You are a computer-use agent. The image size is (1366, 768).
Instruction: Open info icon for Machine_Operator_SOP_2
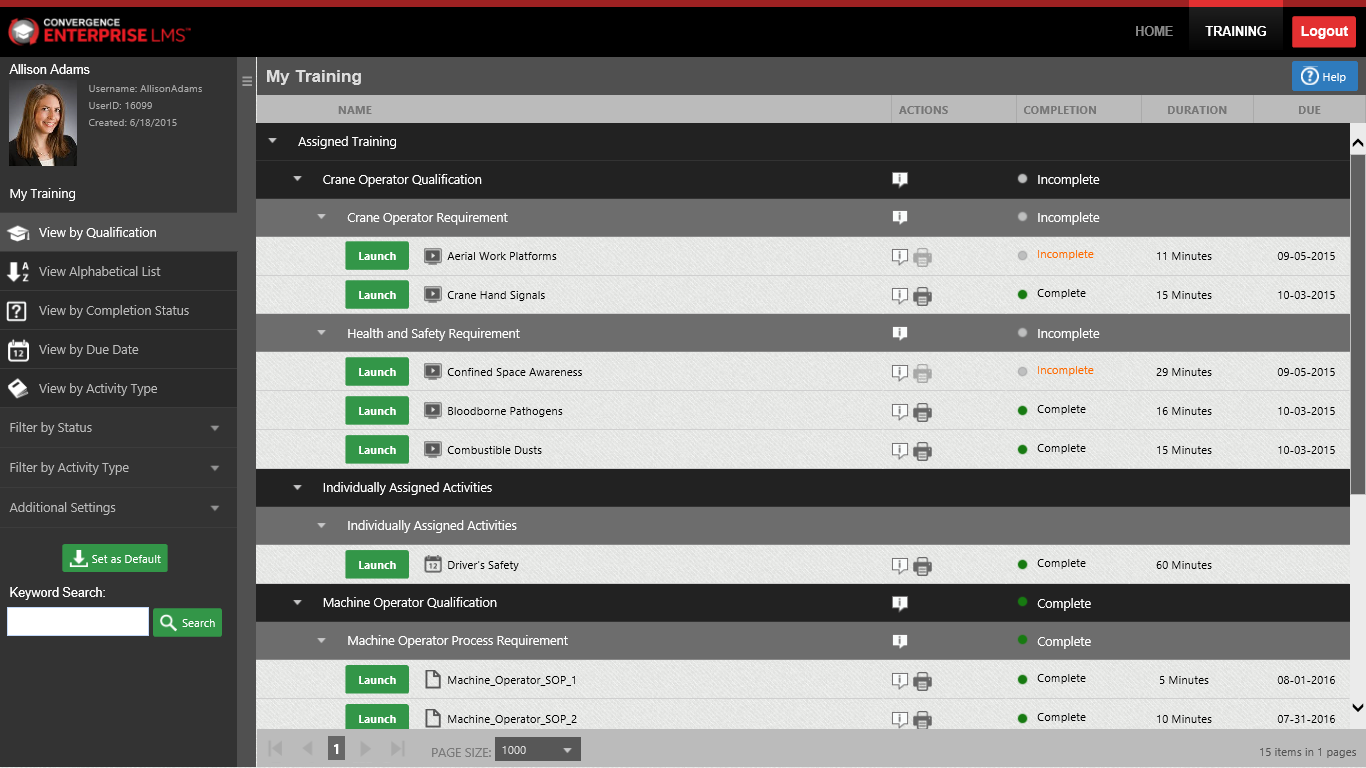[x=900, y=720]
